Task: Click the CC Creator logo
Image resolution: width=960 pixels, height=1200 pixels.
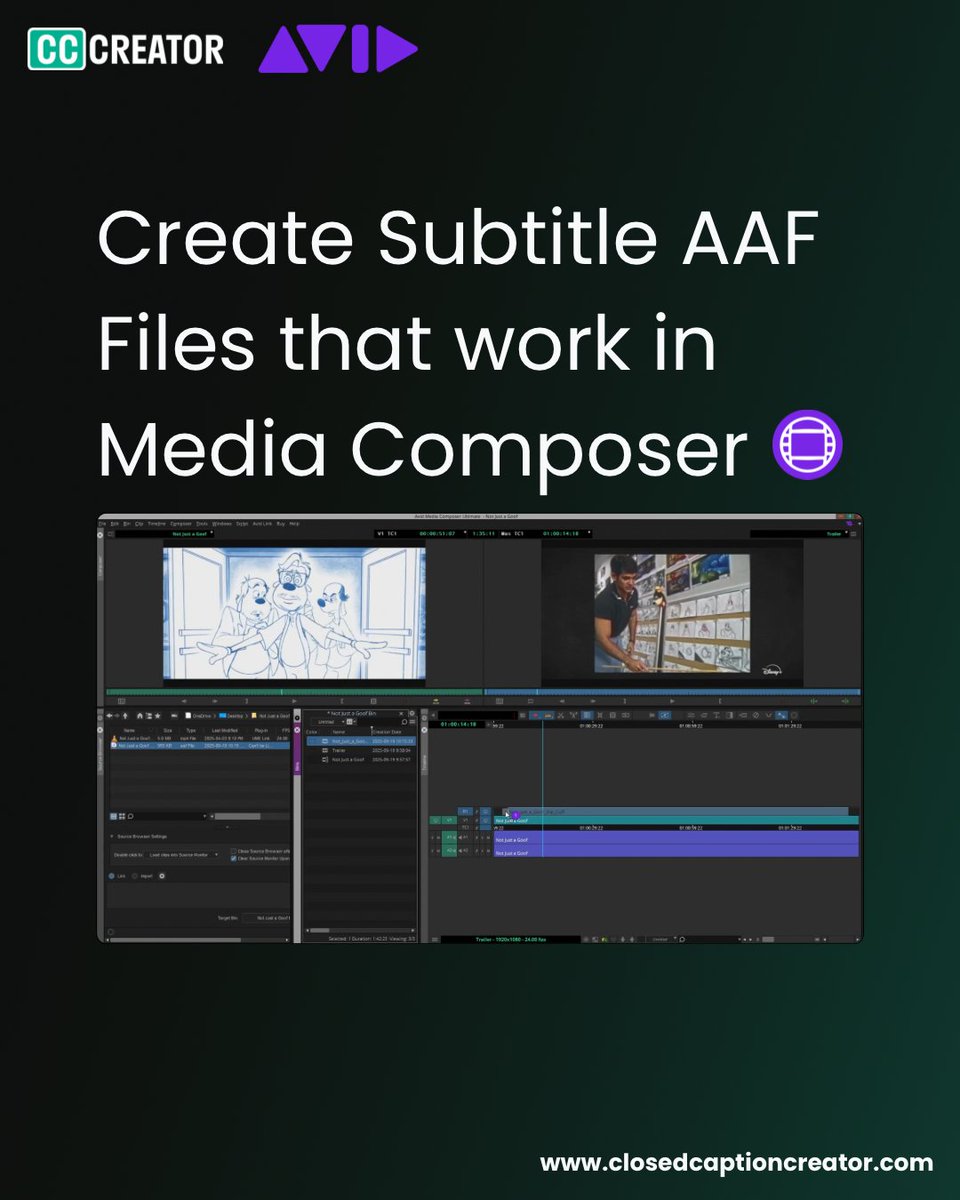Action: coord(126,49)
